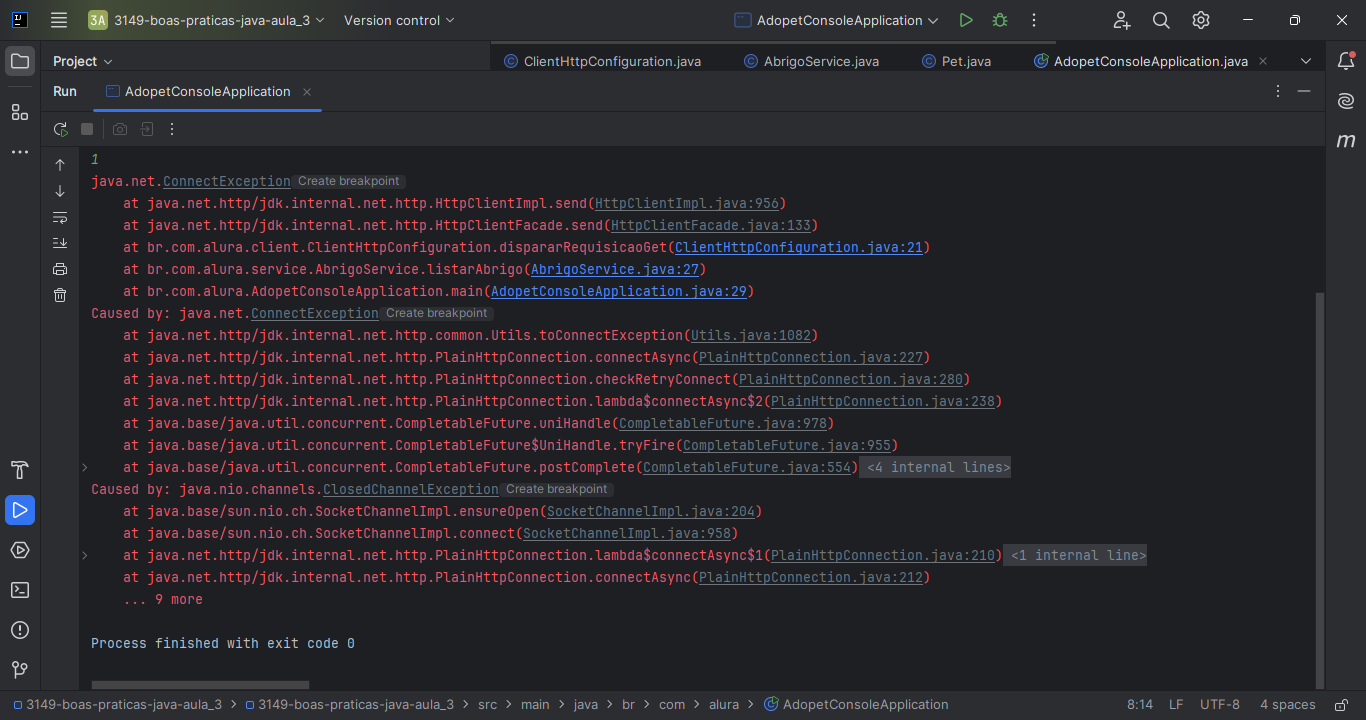Screen dimensions: 1366x720
Task: Open the Problems tool window
Action: (x=20, y=630)
